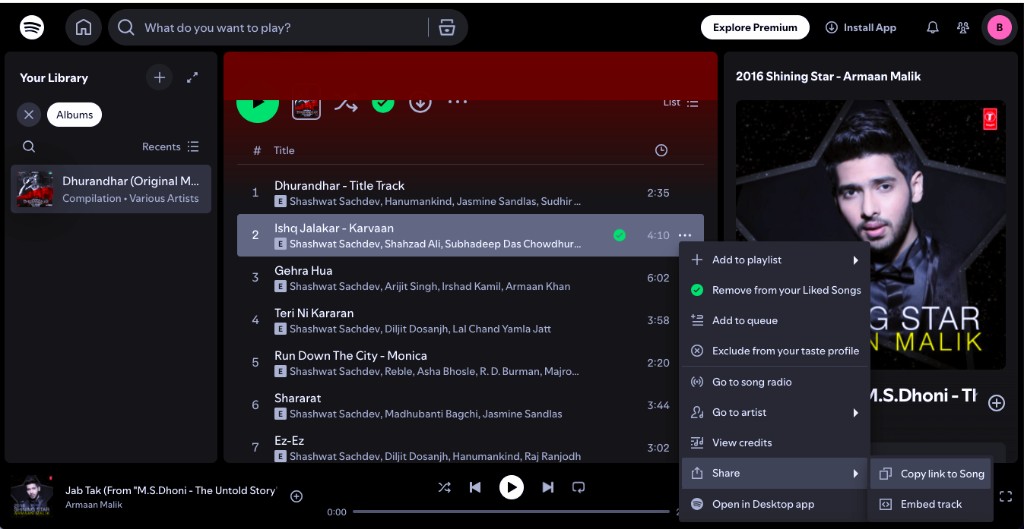The image size is (1024, 529).
Task: Create playlist with plus icon in Your Library
Action: pyautogui.click(x=159, y=78)
